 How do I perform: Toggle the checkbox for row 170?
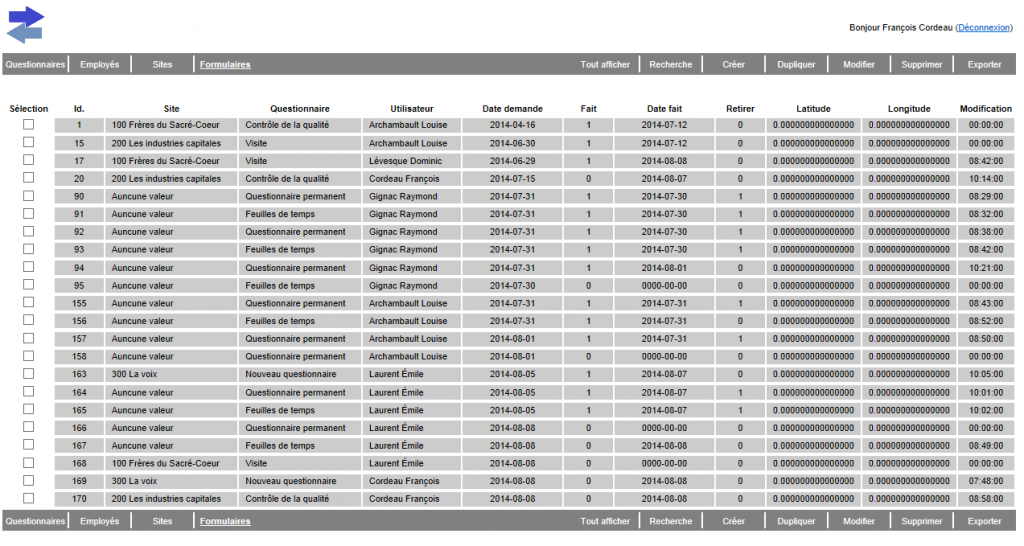click(28, 498)
